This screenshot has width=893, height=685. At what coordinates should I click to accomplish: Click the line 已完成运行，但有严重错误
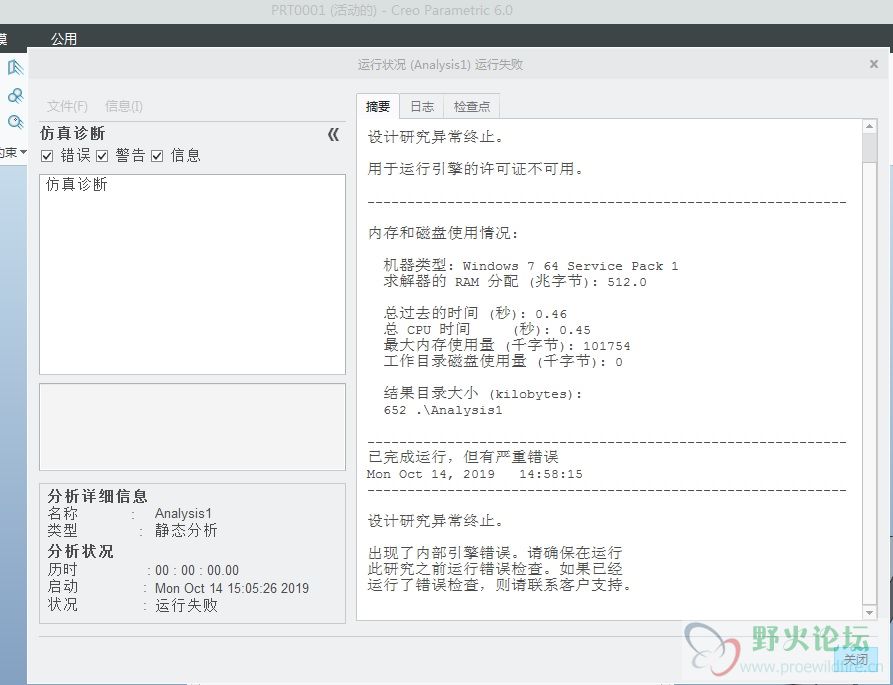[463, 457]
